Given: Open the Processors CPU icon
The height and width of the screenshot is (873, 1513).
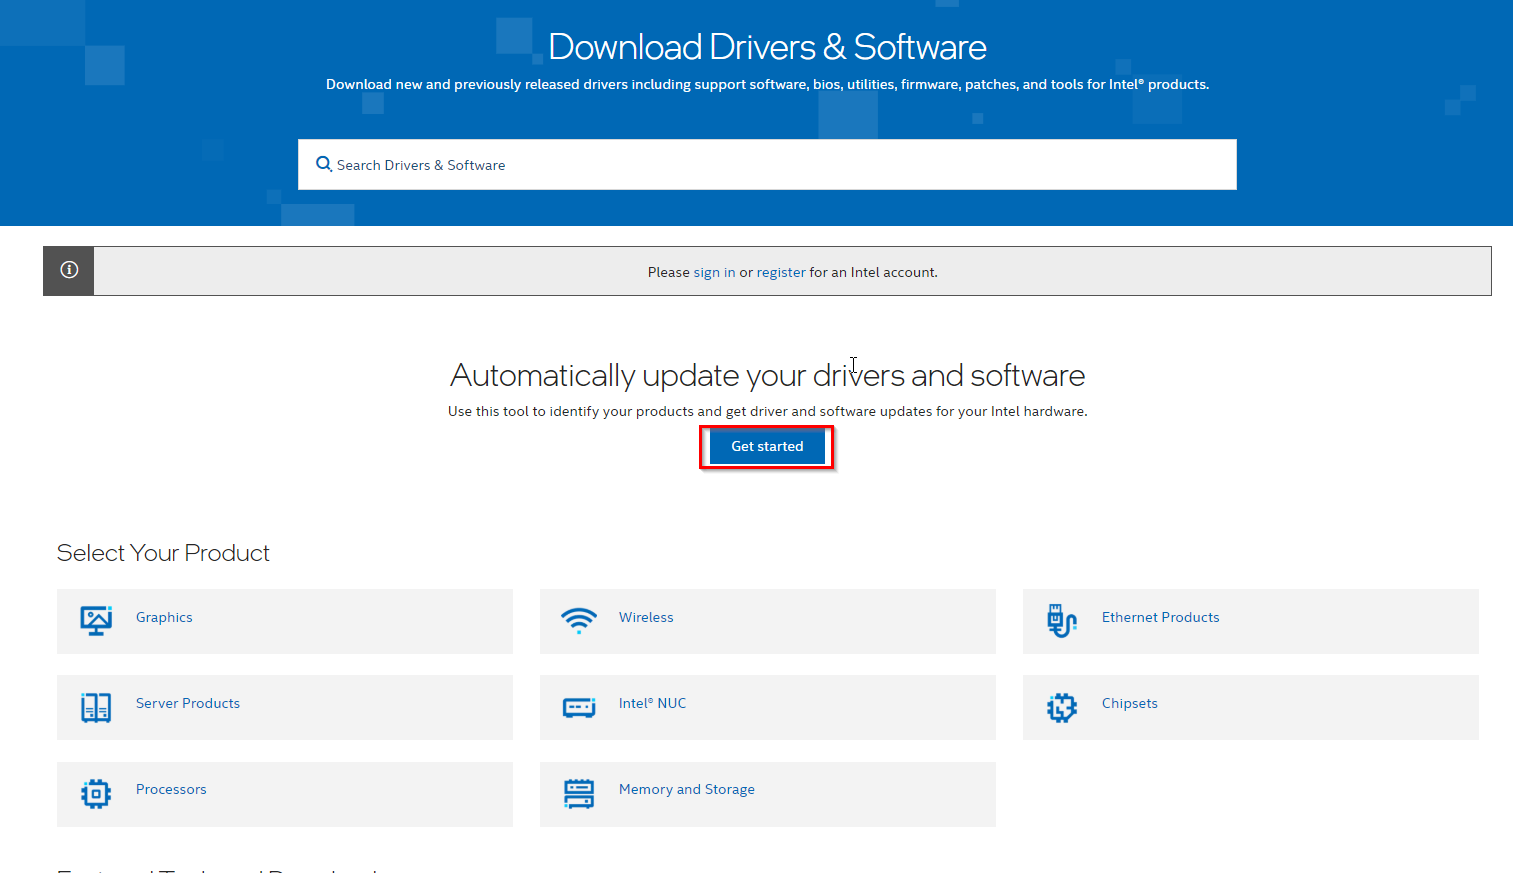Looking at the screenshot, I should (x=96, y=794).
